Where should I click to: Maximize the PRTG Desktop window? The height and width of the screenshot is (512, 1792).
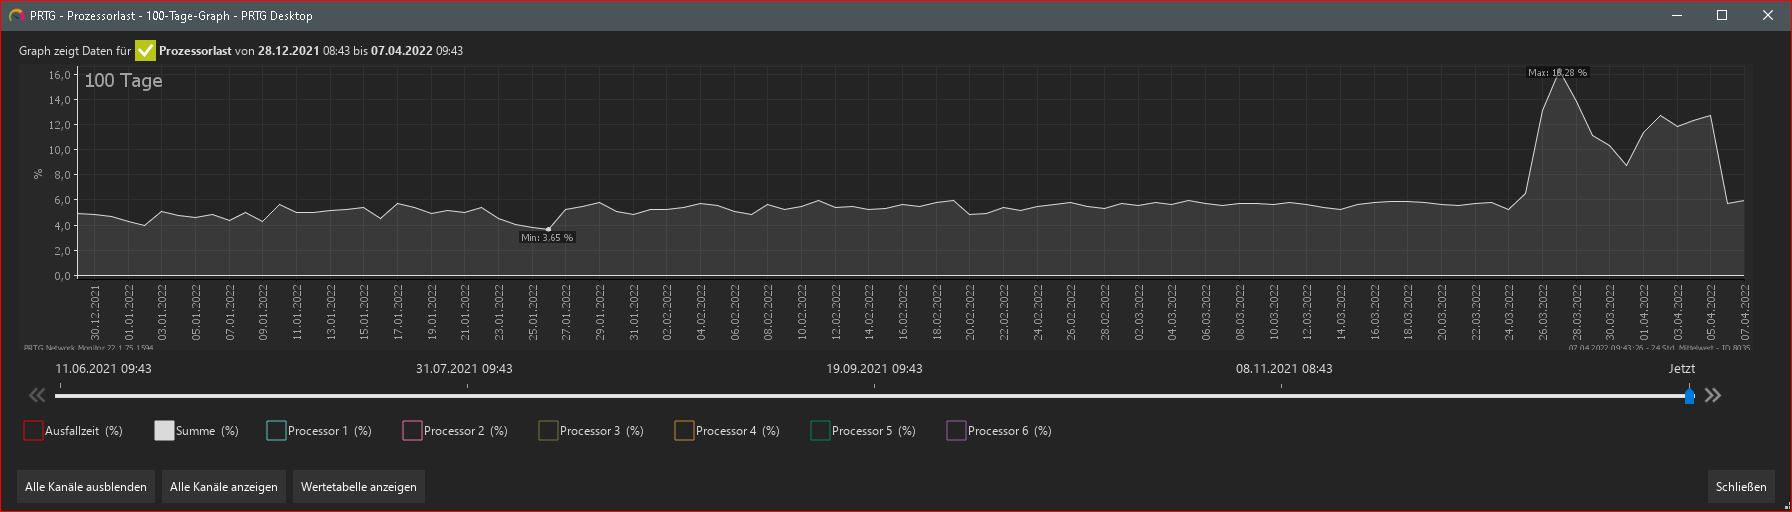coord(1723,15)
